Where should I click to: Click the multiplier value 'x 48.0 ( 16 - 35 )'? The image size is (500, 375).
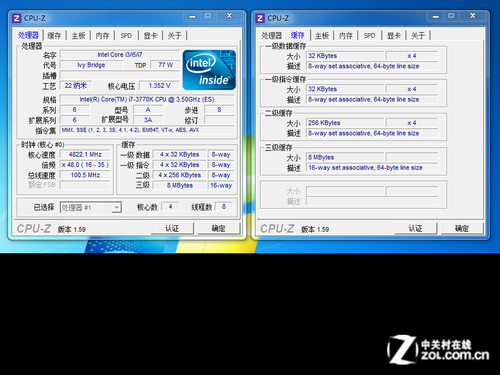click(85, 165)
